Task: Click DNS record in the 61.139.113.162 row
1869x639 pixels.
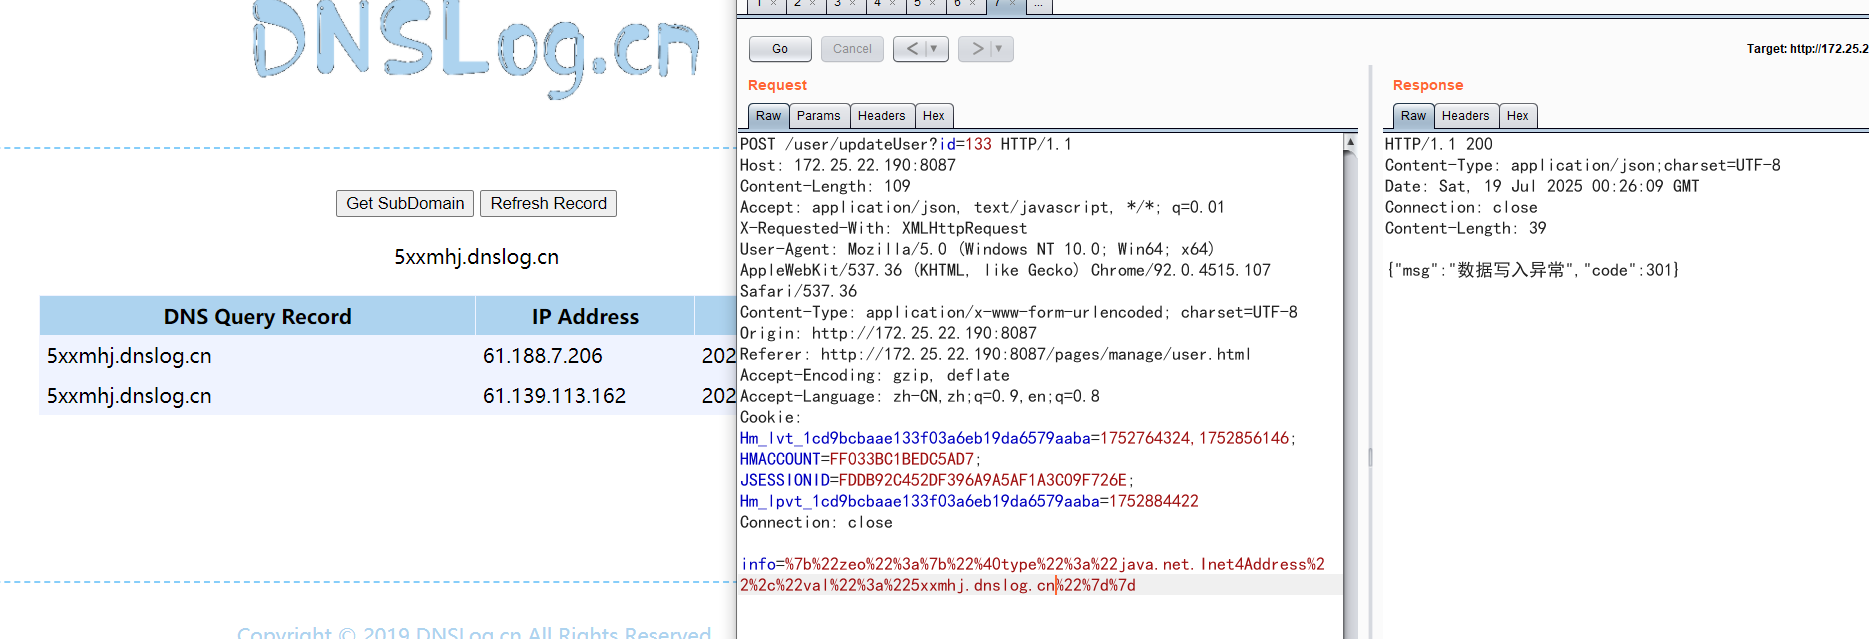Action: point(129,396)
